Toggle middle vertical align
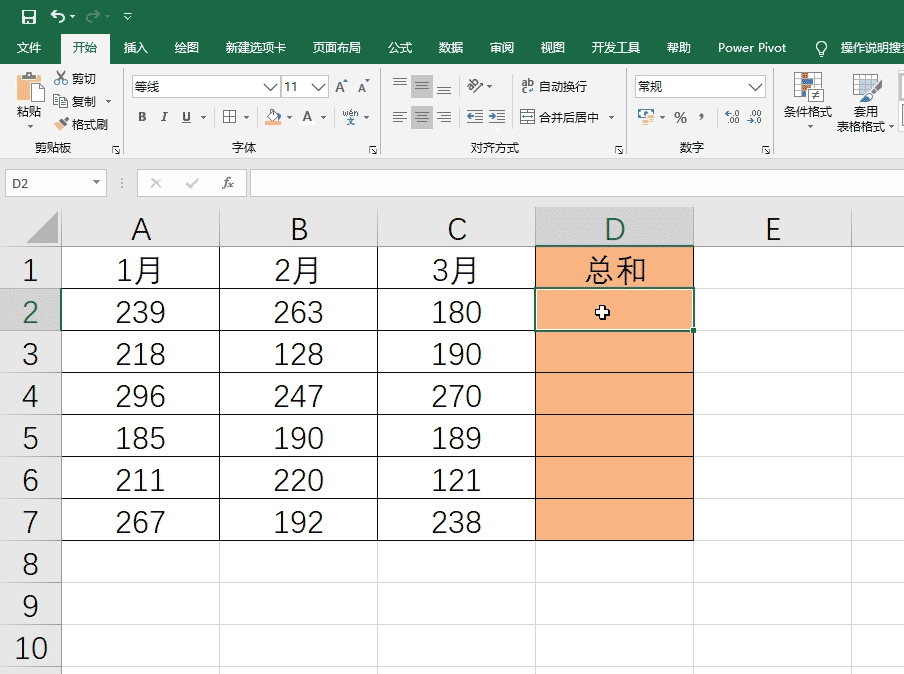Screen dimensions: 904x674 pyautogui.click(x=422, y=87)
